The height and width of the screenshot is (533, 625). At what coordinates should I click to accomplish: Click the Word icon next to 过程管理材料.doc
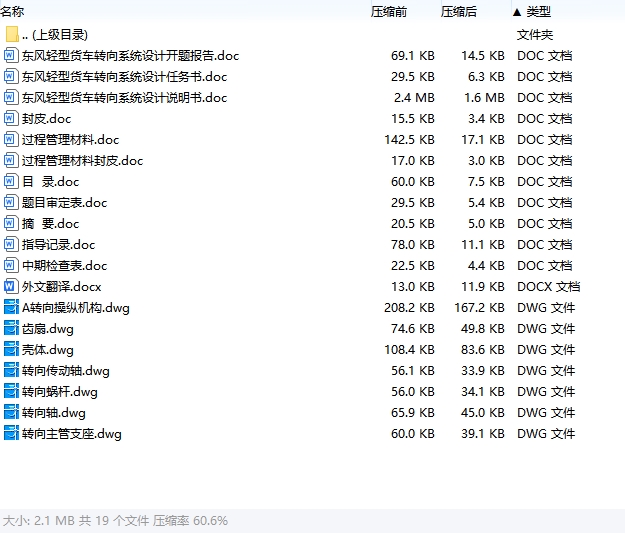click(11, 140)
